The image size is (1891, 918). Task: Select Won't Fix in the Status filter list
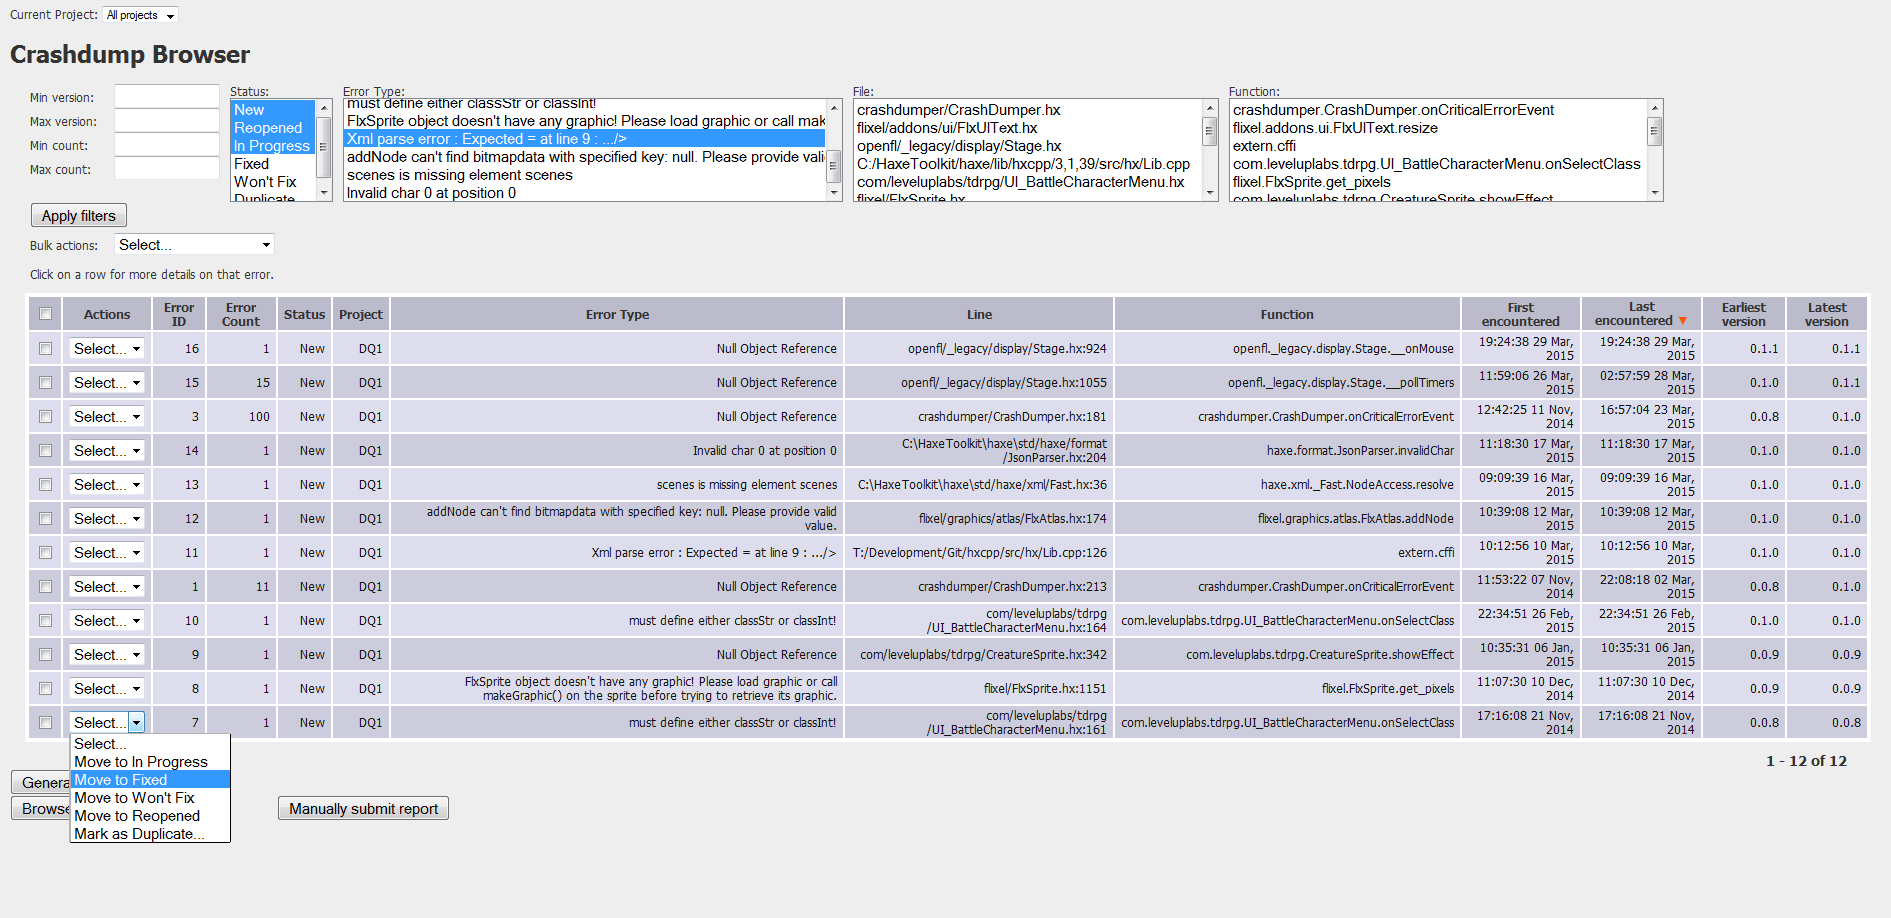[273, 182]
